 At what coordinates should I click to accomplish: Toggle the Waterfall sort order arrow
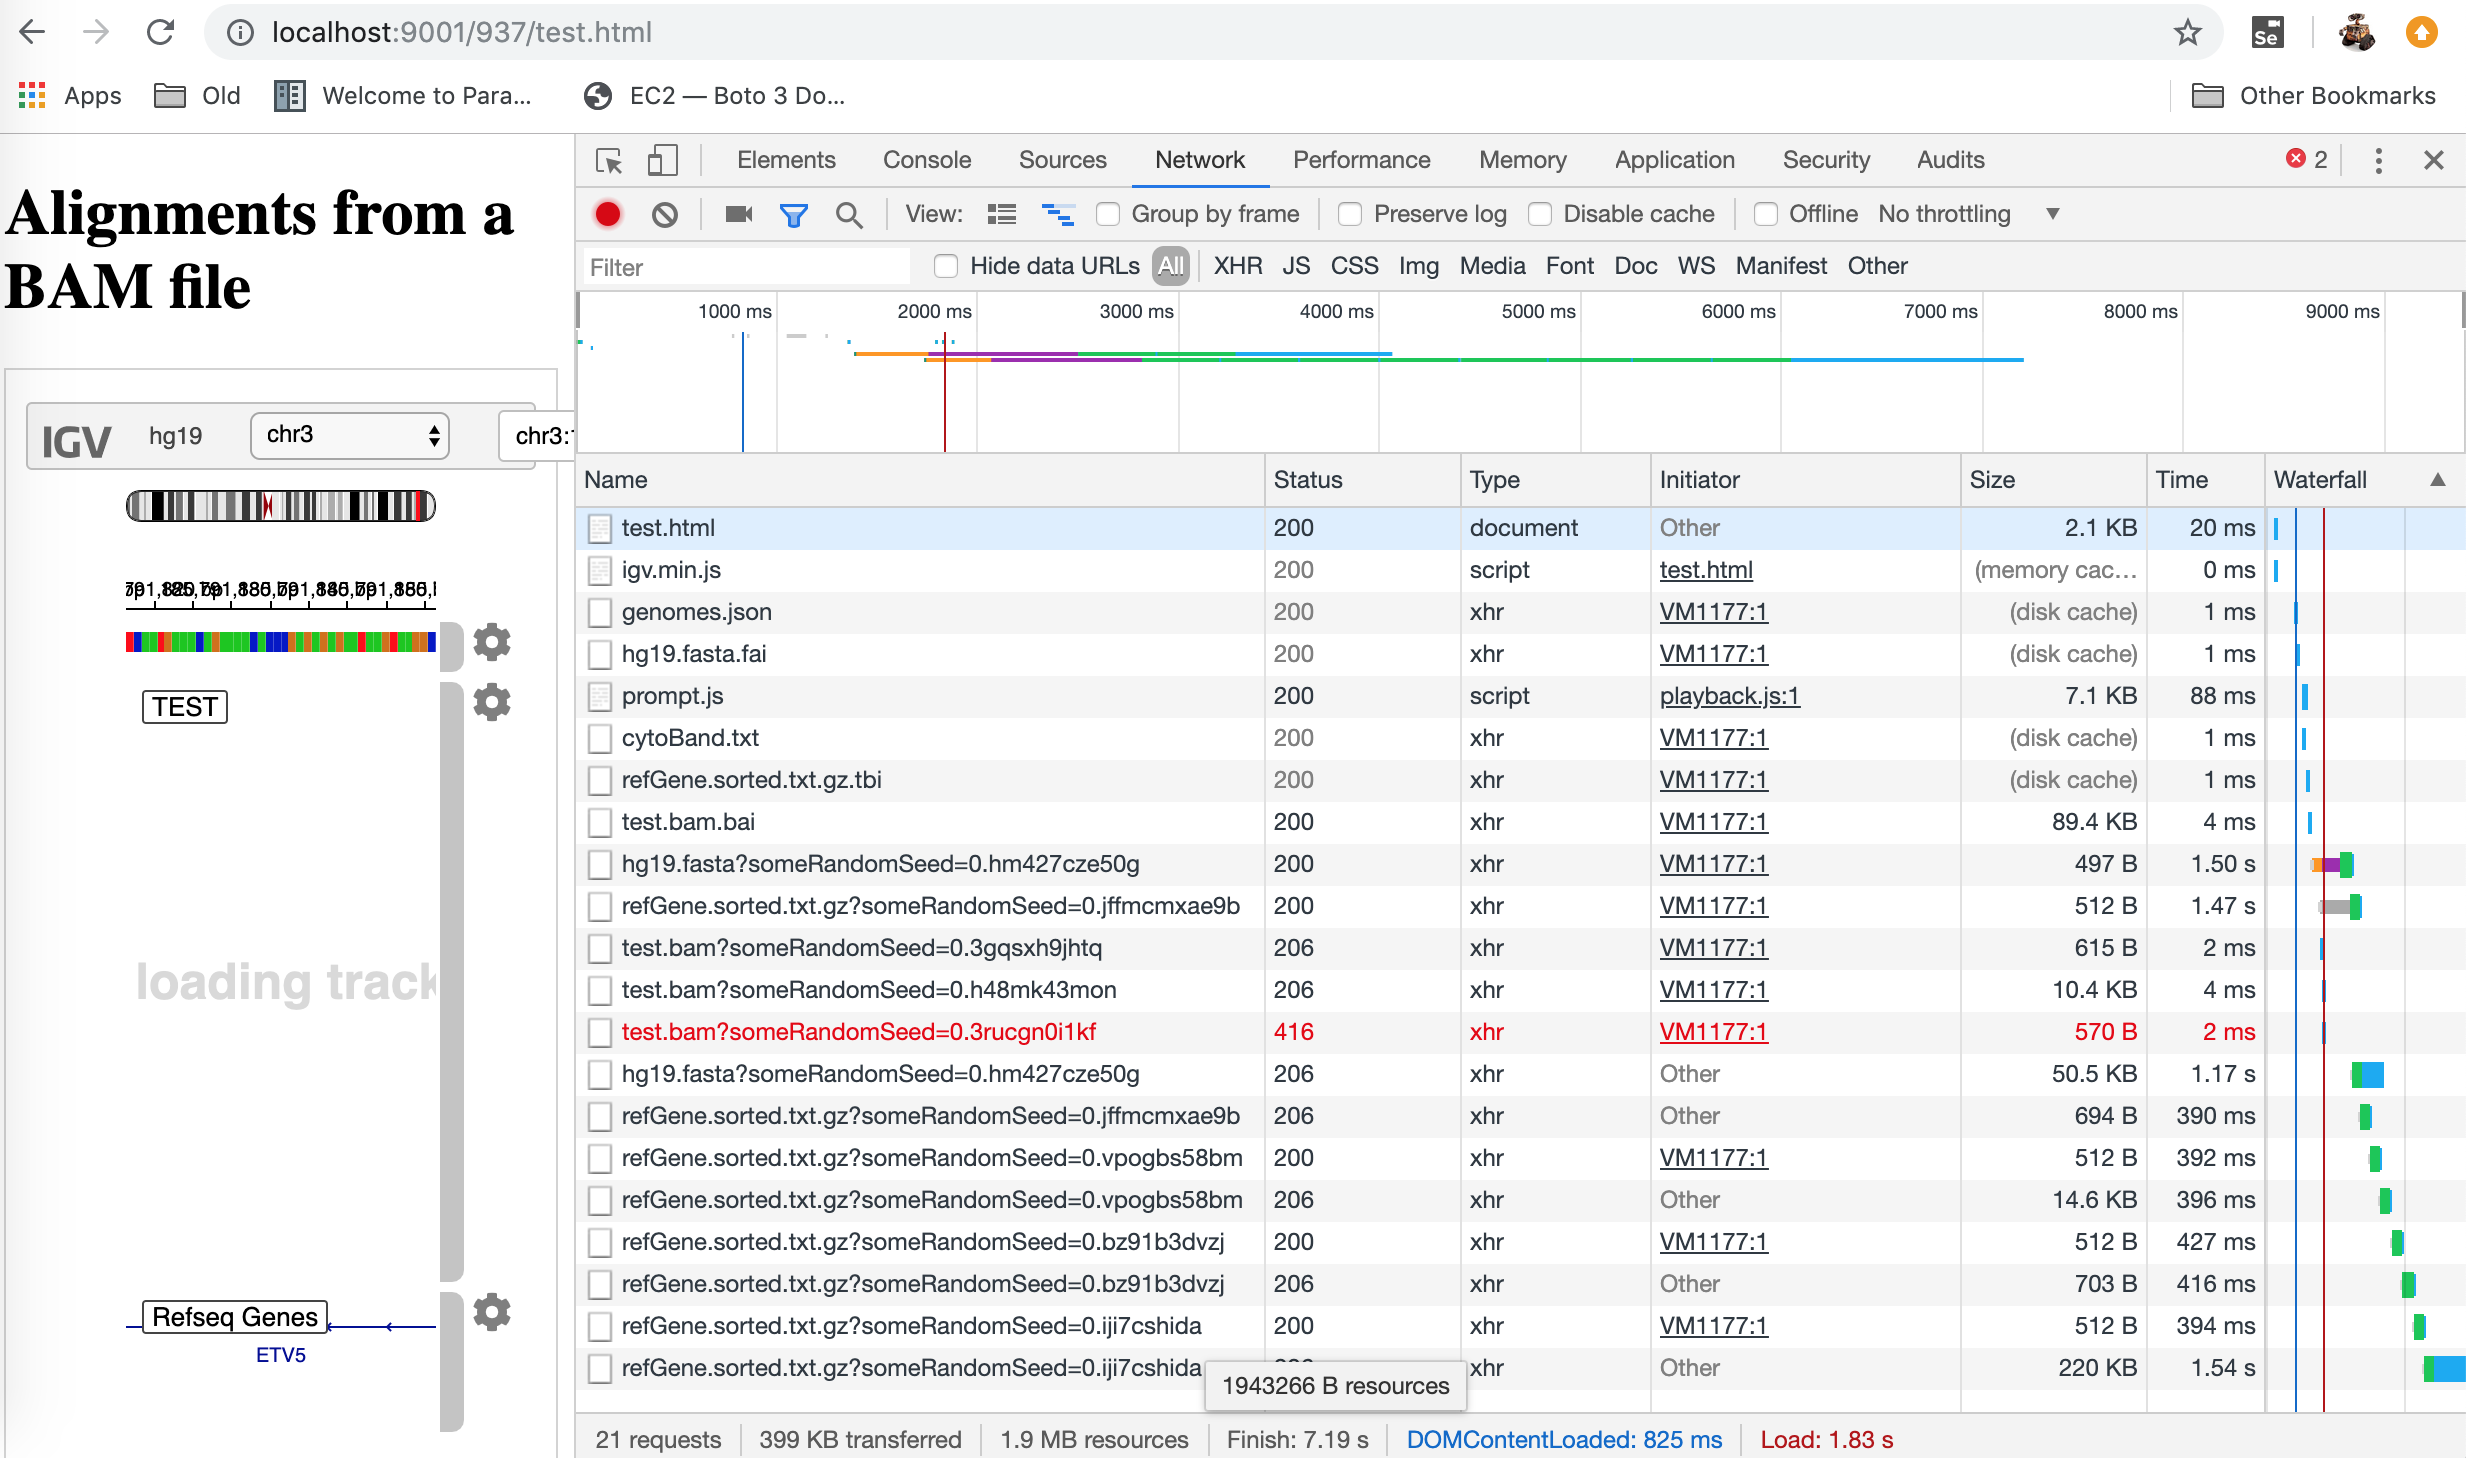click(x=2437, y=481)
